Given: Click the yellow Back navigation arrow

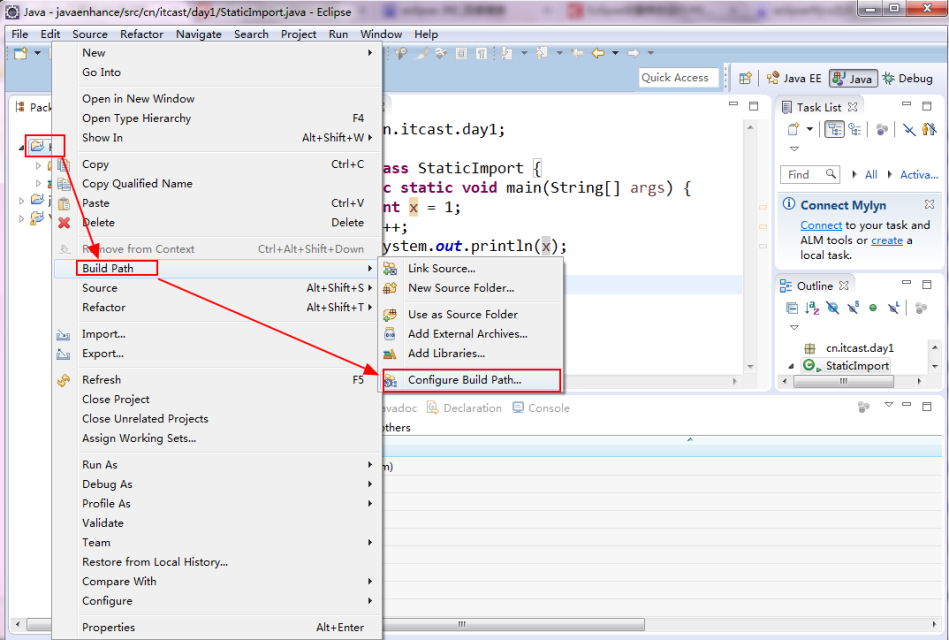Looking at the screenshot, I should 598,53.
